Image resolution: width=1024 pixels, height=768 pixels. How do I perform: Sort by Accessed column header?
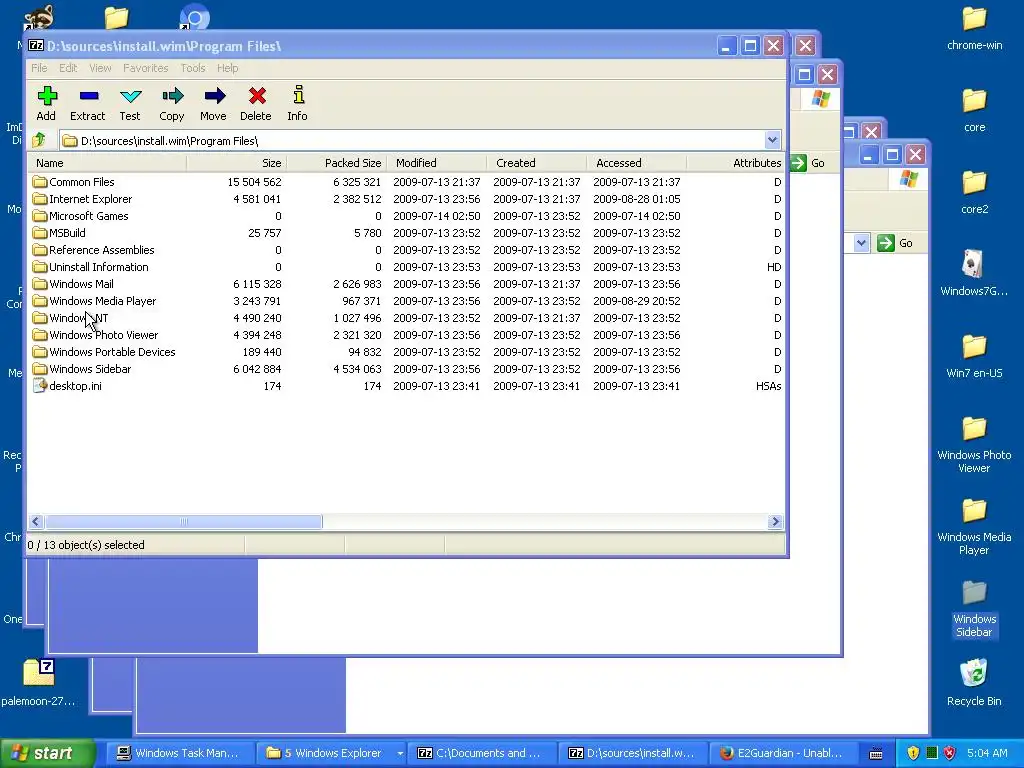(636, 163)
